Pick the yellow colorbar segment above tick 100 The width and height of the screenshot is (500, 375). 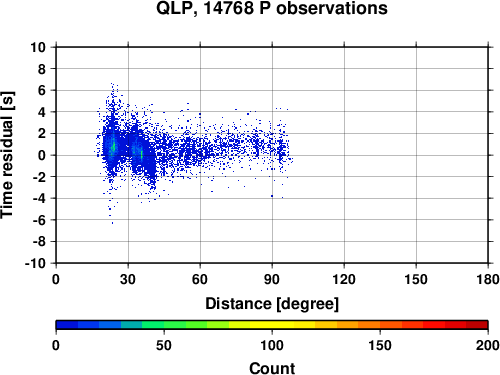[272, 325]
